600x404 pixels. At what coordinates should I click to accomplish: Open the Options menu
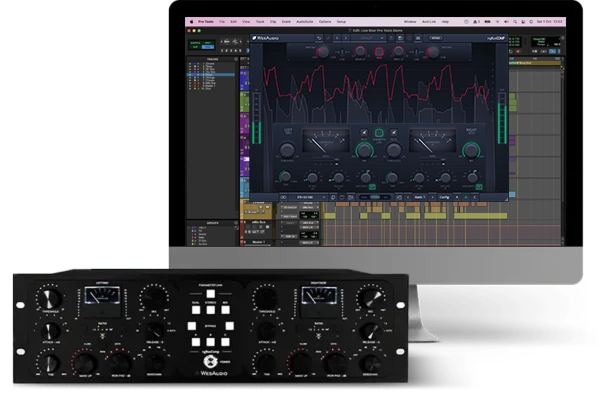[325, 22]
